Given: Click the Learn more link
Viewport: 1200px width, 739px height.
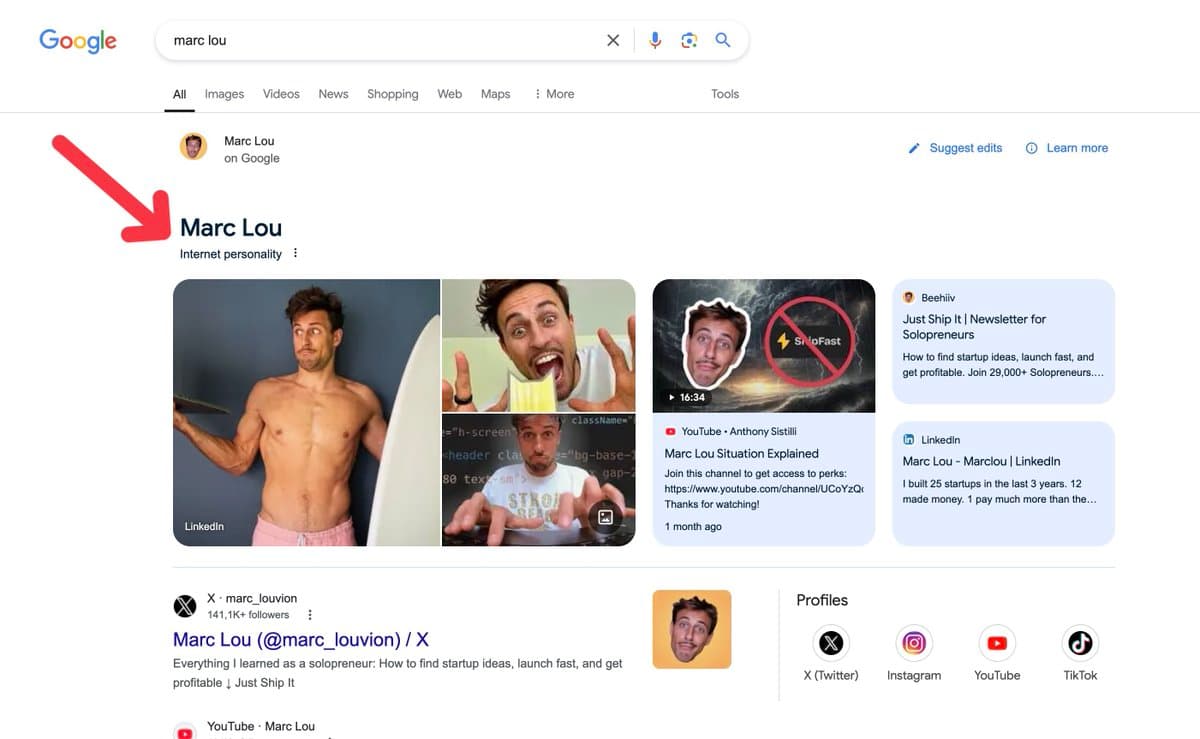Looking at the screenshot, I should pos(1077,148).
